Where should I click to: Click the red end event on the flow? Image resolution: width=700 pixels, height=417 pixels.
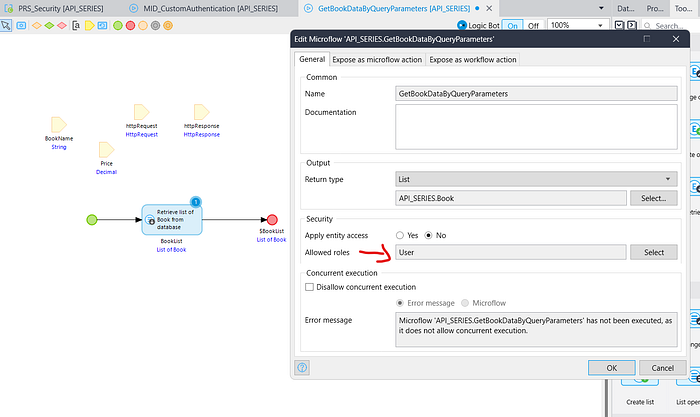coord(270,219)
